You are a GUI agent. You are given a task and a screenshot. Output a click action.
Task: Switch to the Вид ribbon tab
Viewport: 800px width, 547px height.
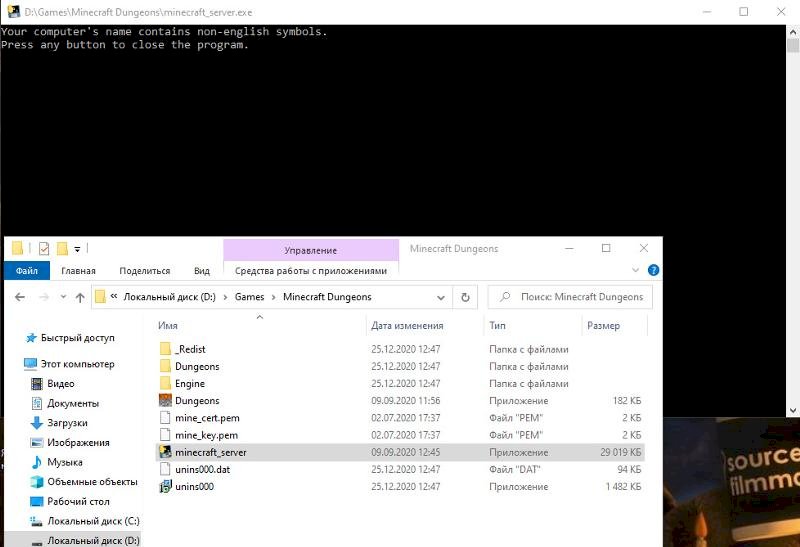(x=202, y=270)
